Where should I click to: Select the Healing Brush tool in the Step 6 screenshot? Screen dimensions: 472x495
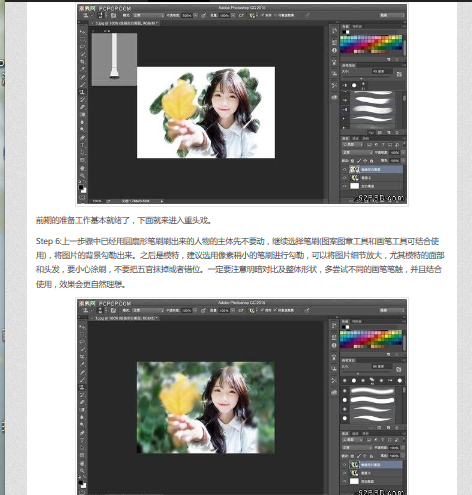pos(82,372)
